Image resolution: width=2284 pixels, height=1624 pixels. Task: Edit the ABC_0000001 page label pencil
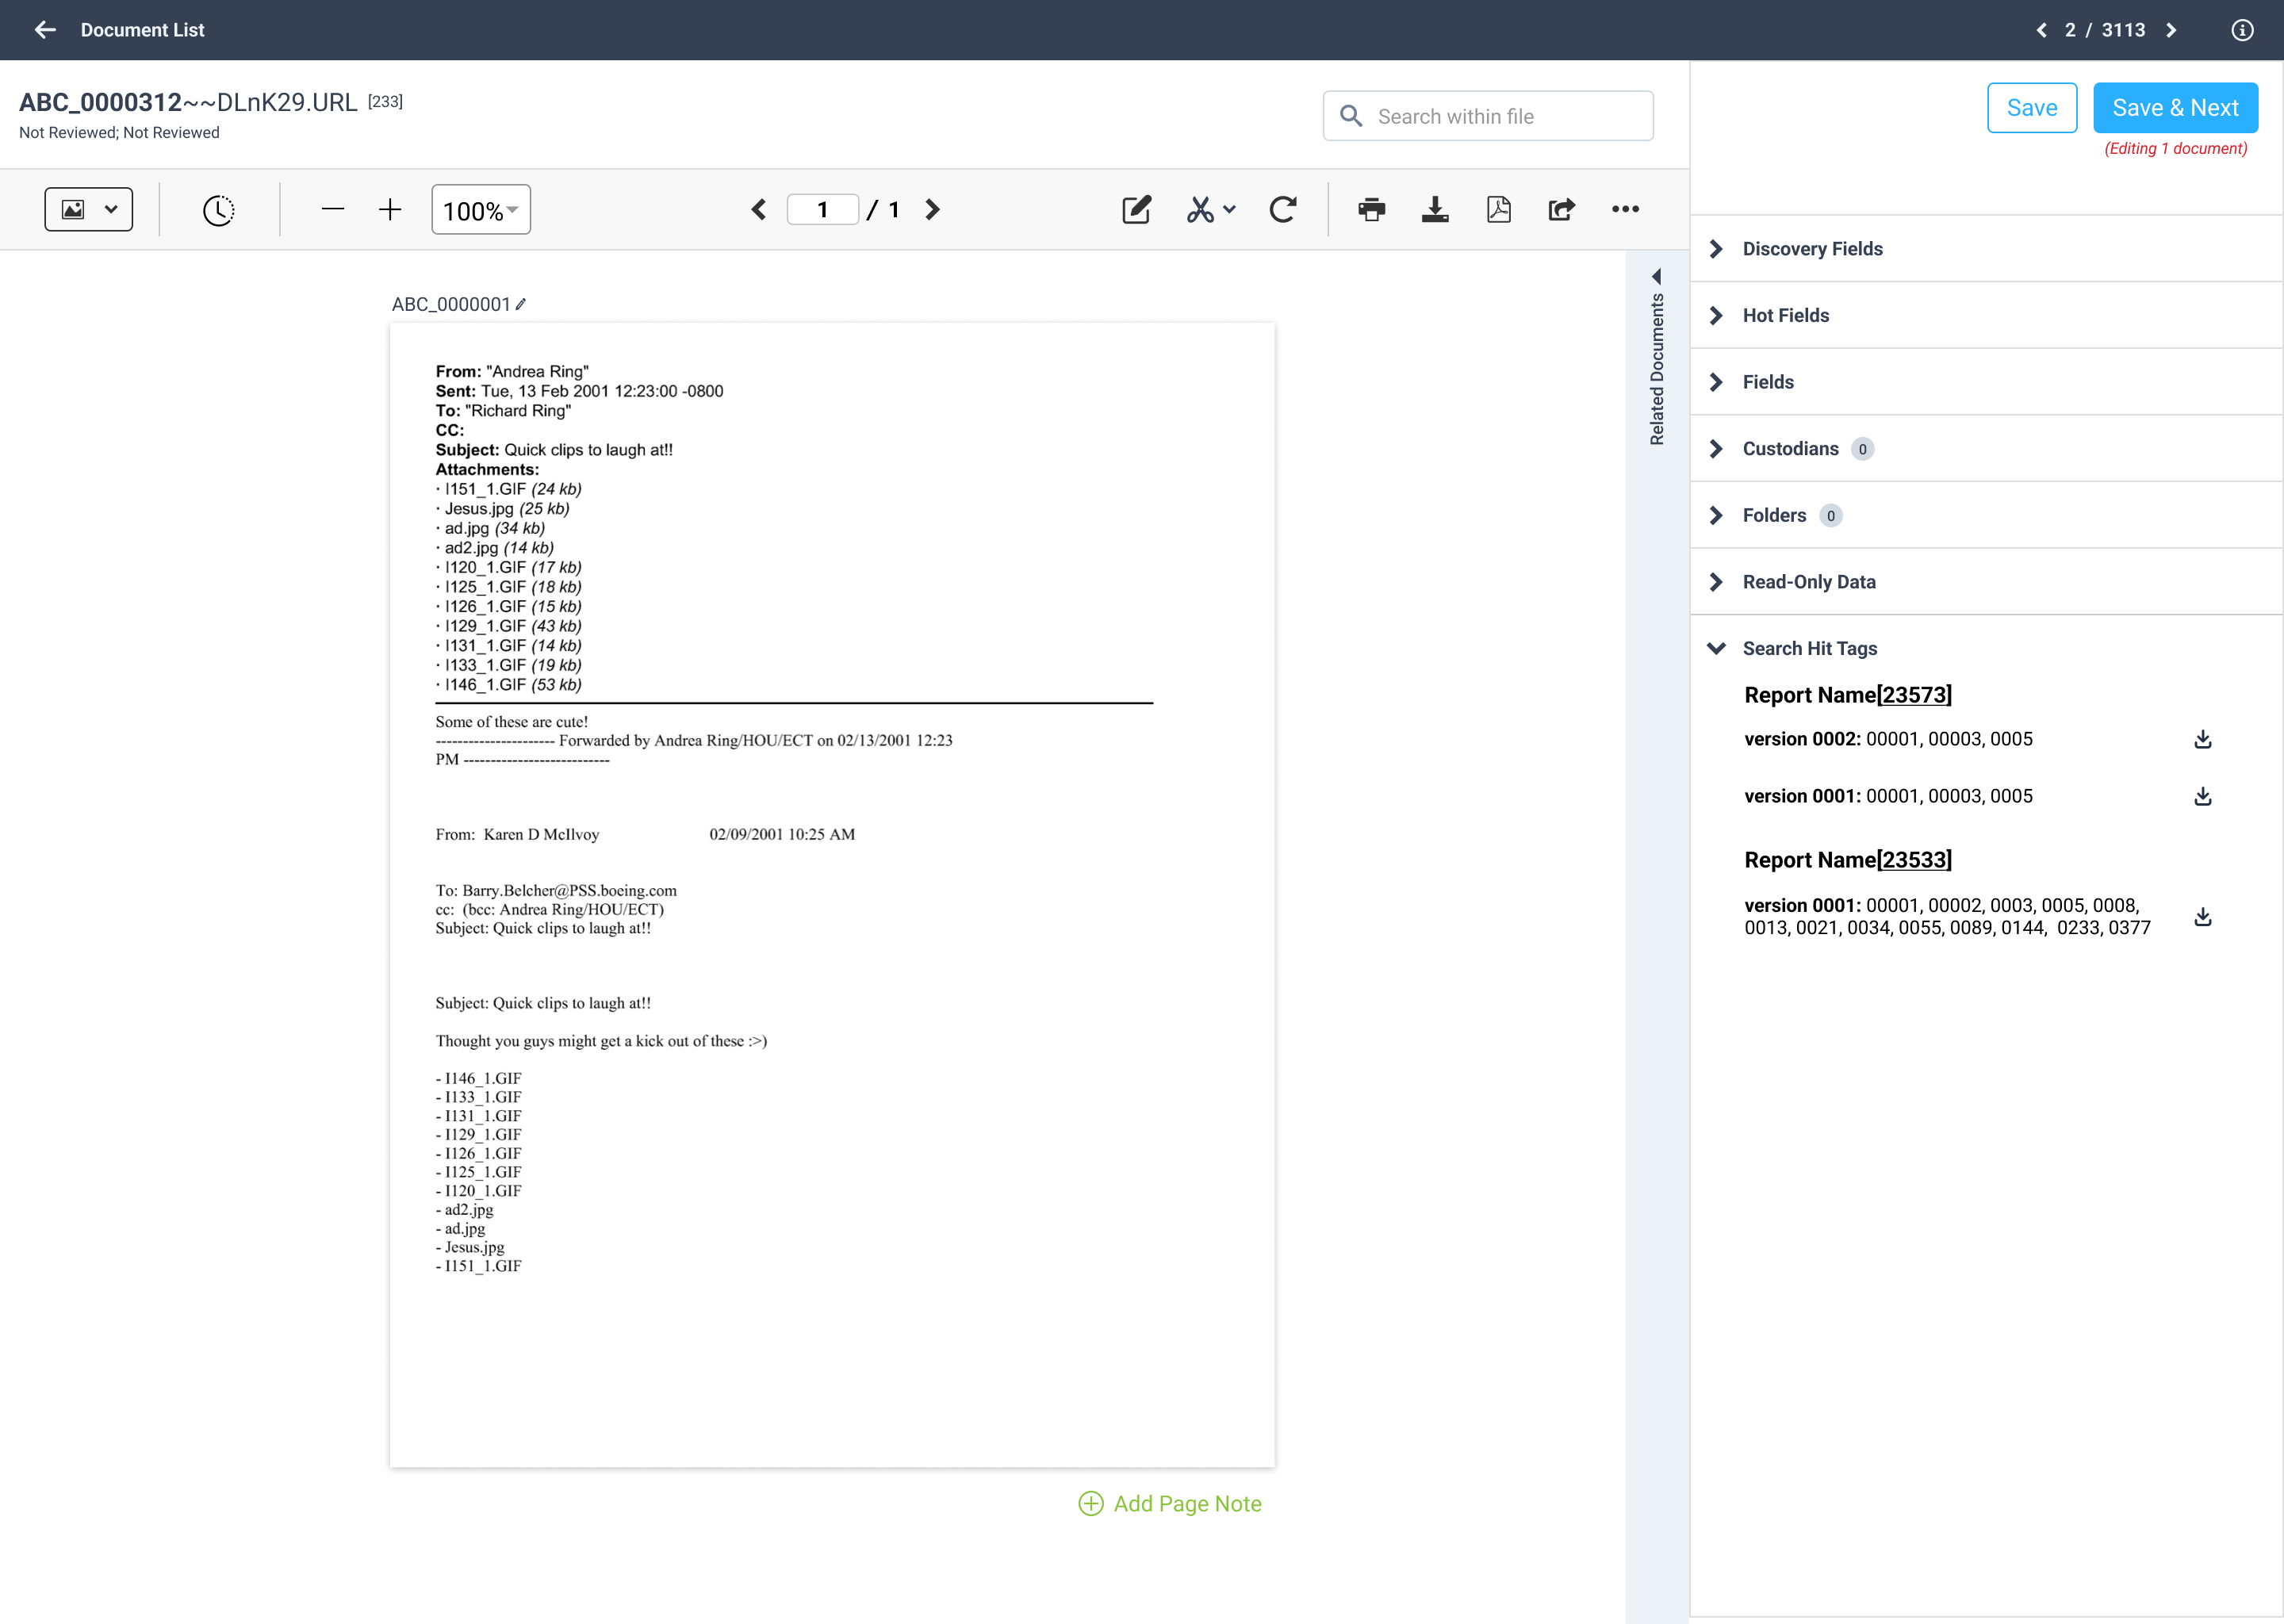coord(520,304)
